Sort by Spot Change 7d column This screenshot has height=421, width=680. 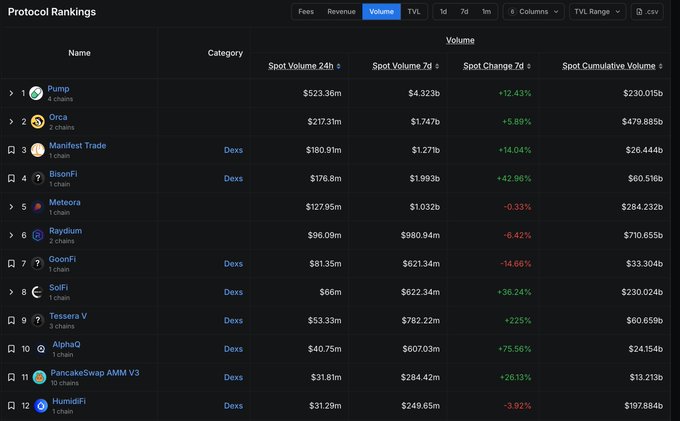(x=497, y=66)
